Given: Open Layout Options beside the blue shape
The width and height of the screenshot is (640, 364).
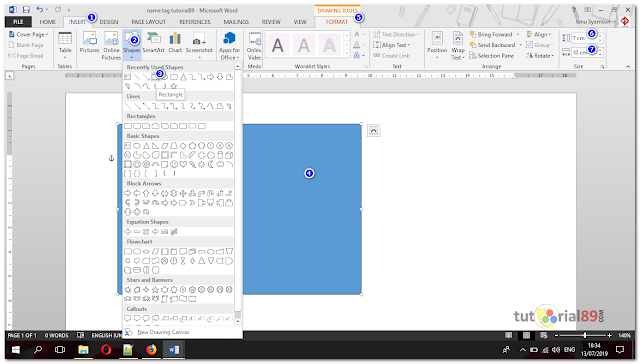Looking at the screenshot, I should pos(373,131).
